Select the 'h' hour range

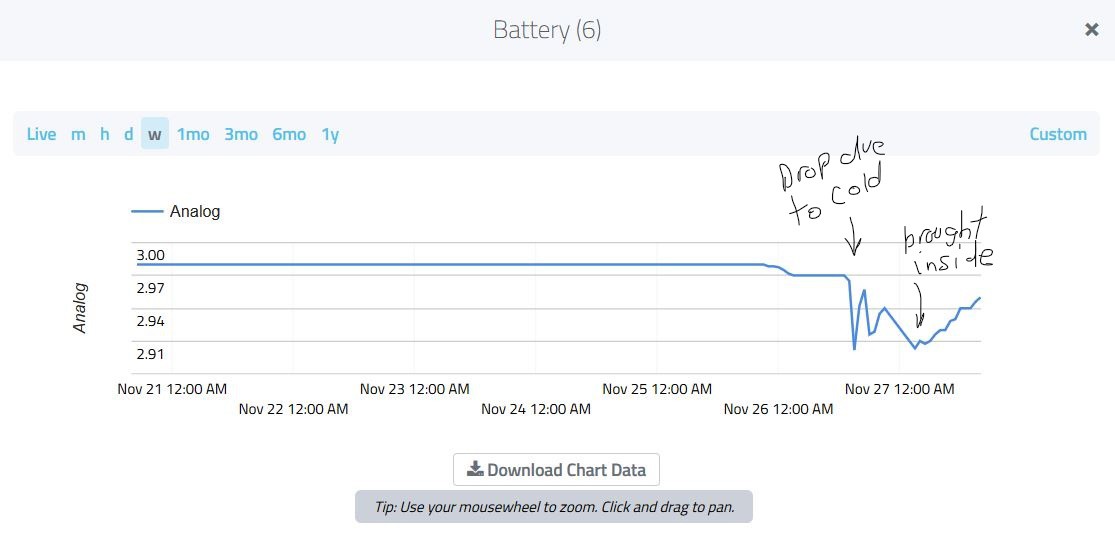point(105,134)
